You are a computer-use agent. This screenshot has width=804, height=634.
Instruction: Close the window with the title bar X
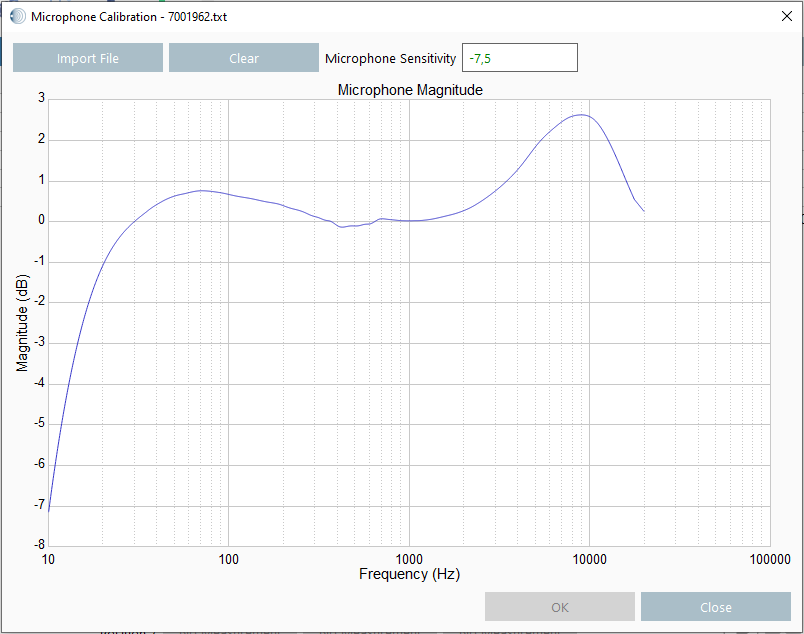(785, 16)
